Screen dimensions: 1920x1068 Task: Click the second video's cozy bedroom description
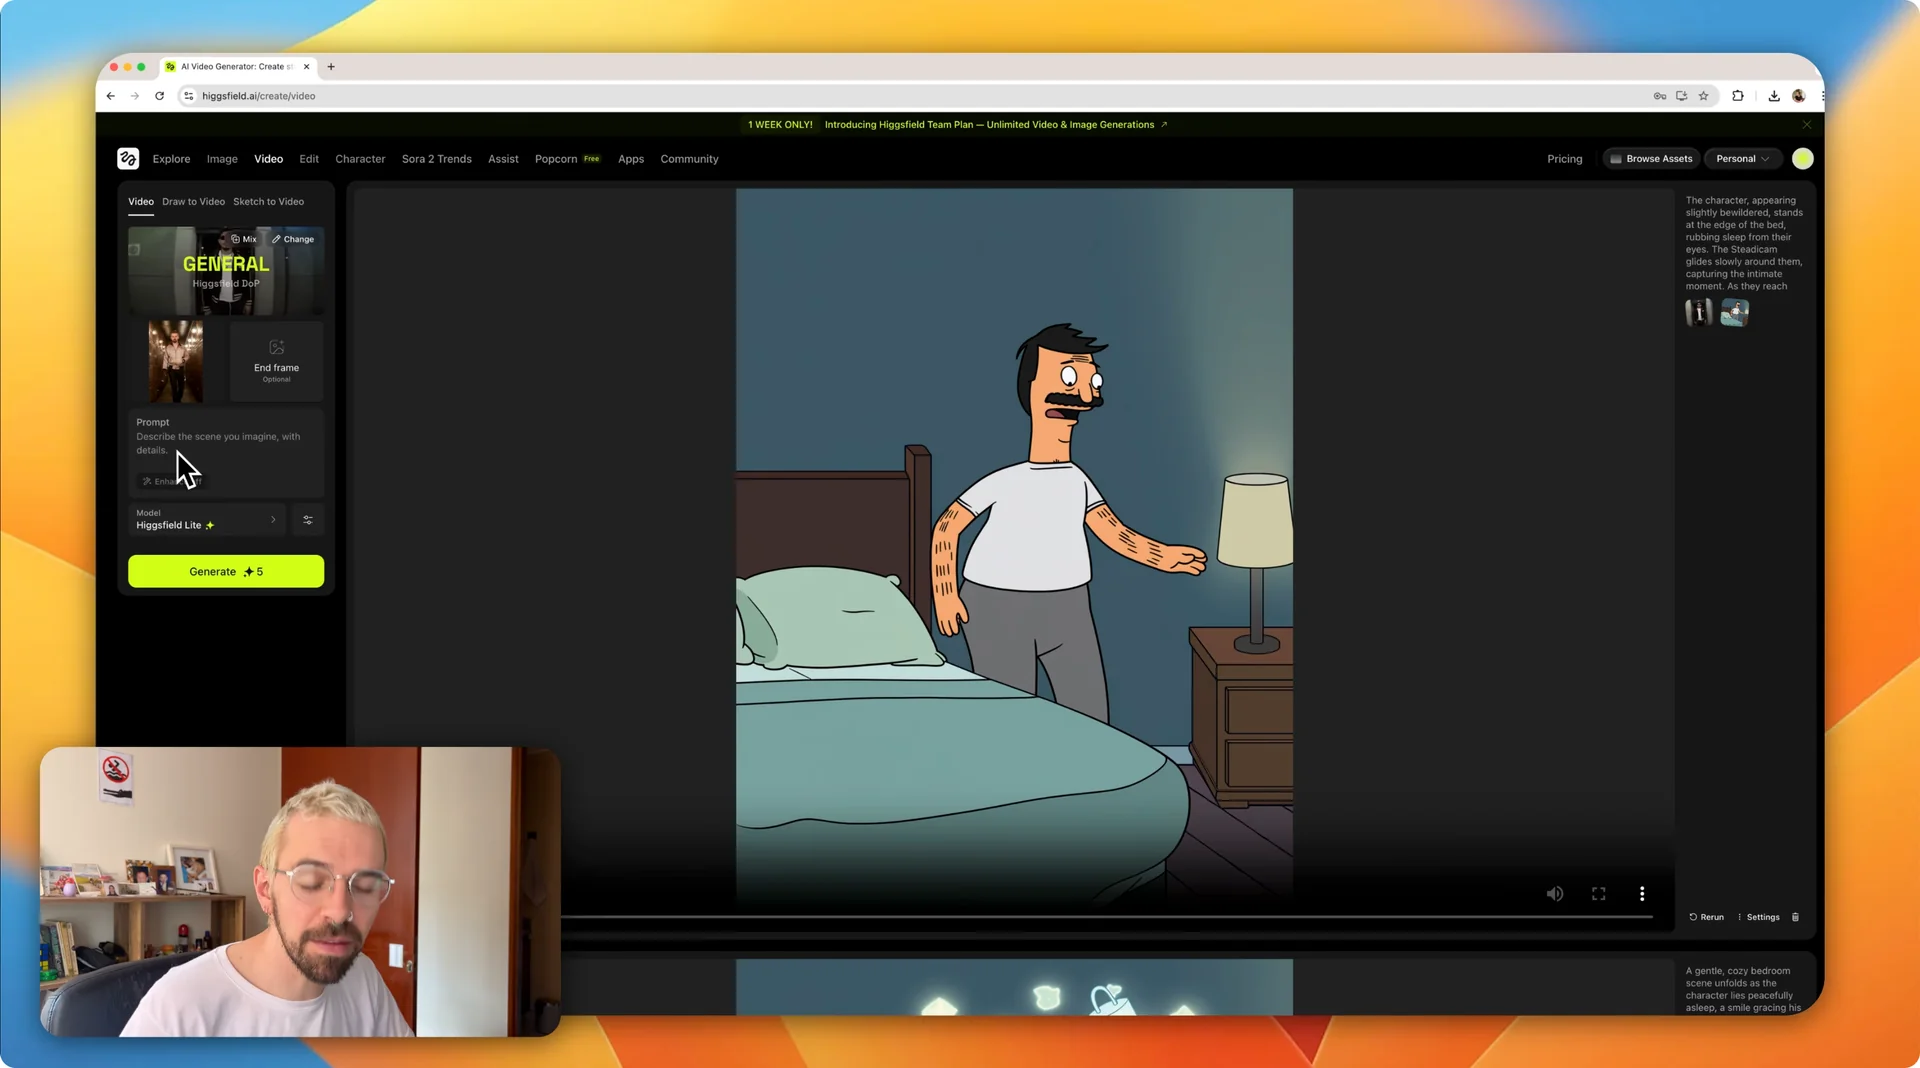coord(1745,989)
